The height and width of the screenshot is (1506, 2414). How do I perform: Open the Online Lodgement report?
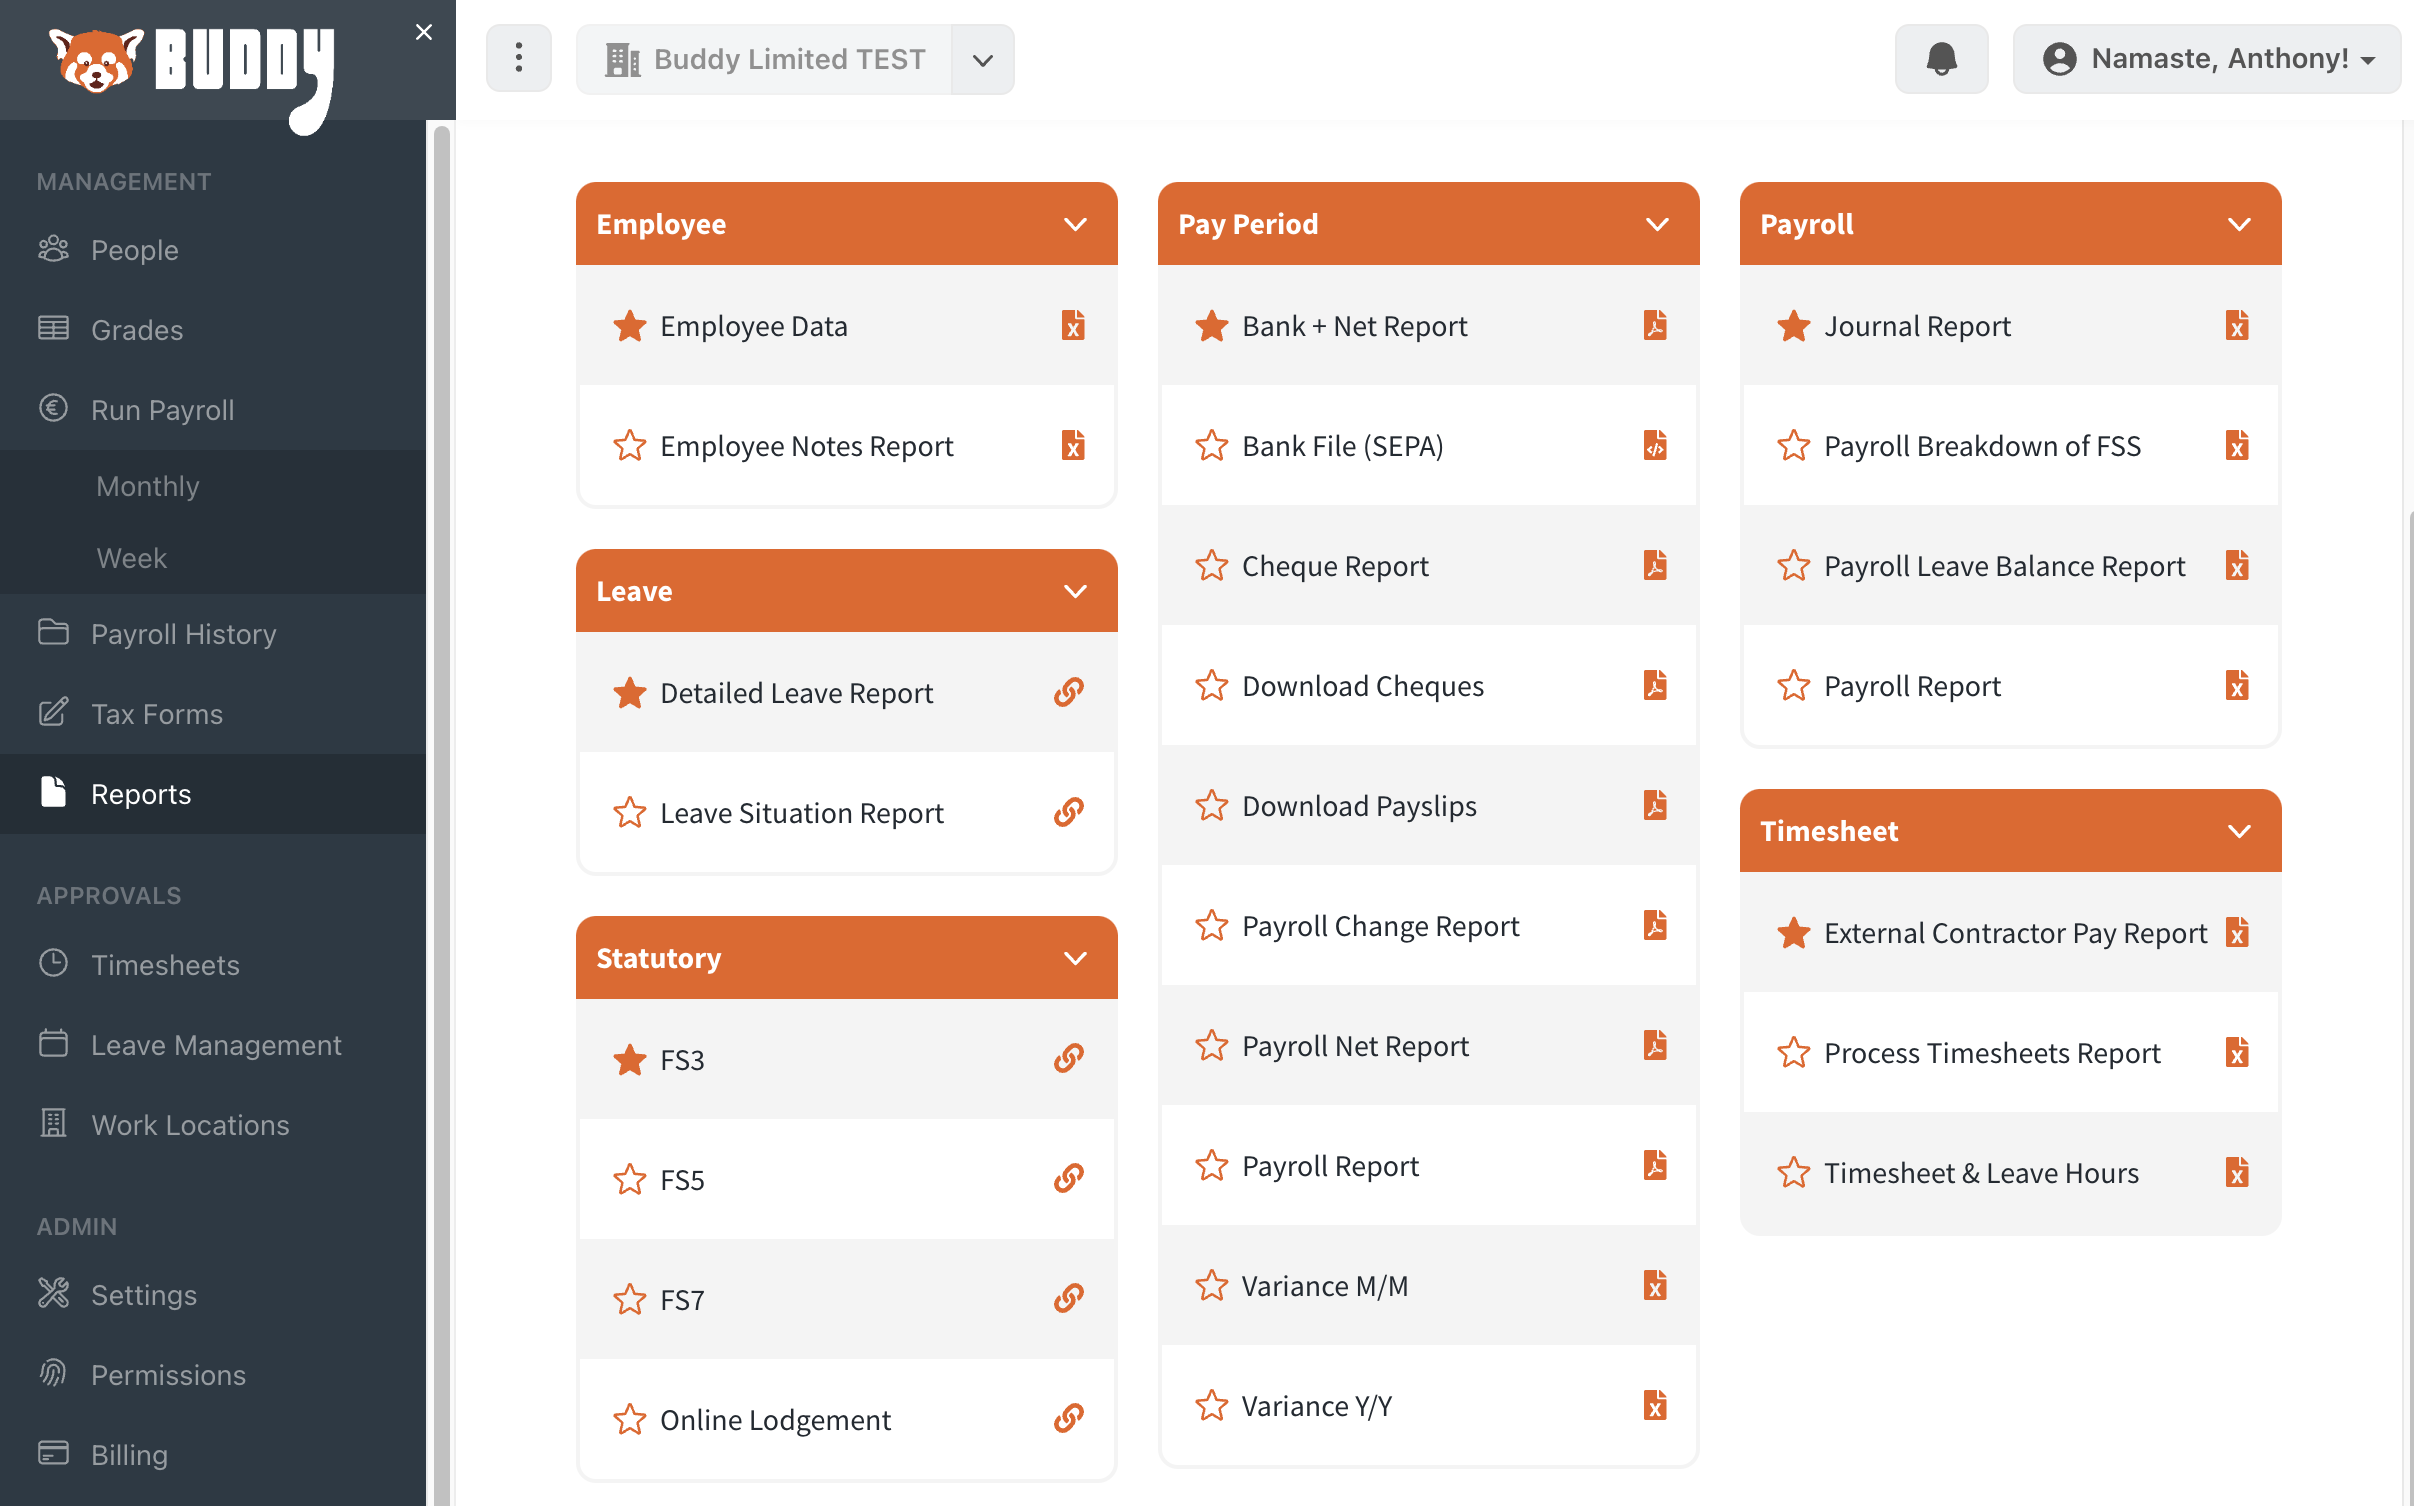[x=775, y=1419]
